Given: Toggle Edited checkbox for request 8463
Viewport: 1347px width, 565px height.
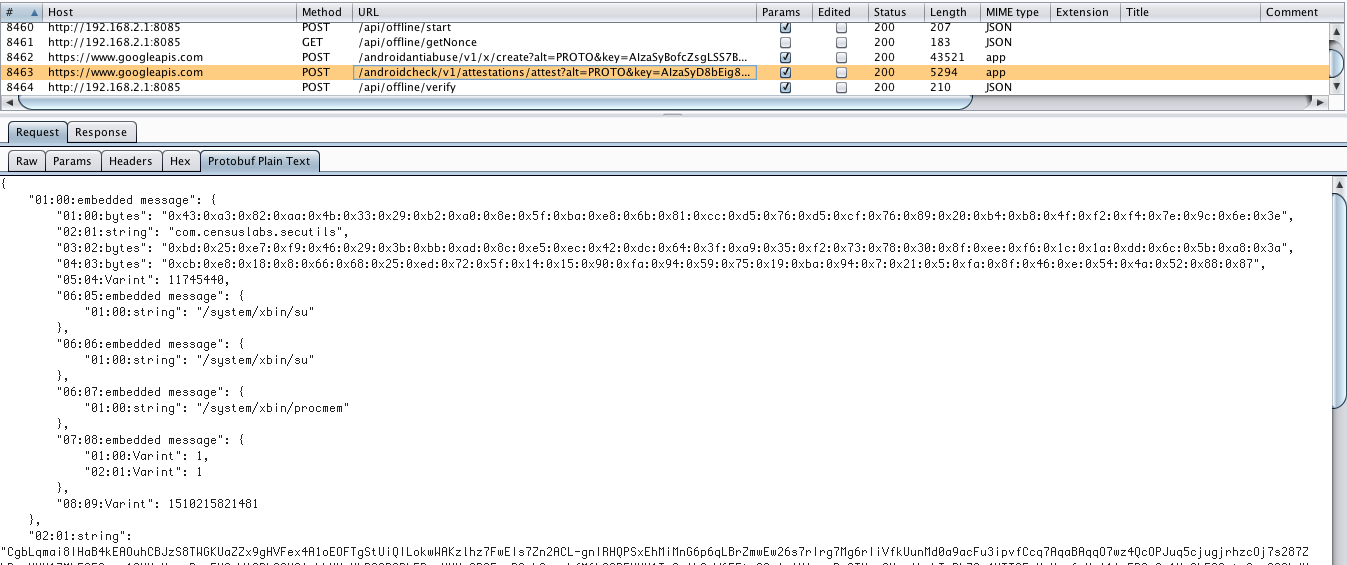Looking at the screenshot, I should coord(841,73).
